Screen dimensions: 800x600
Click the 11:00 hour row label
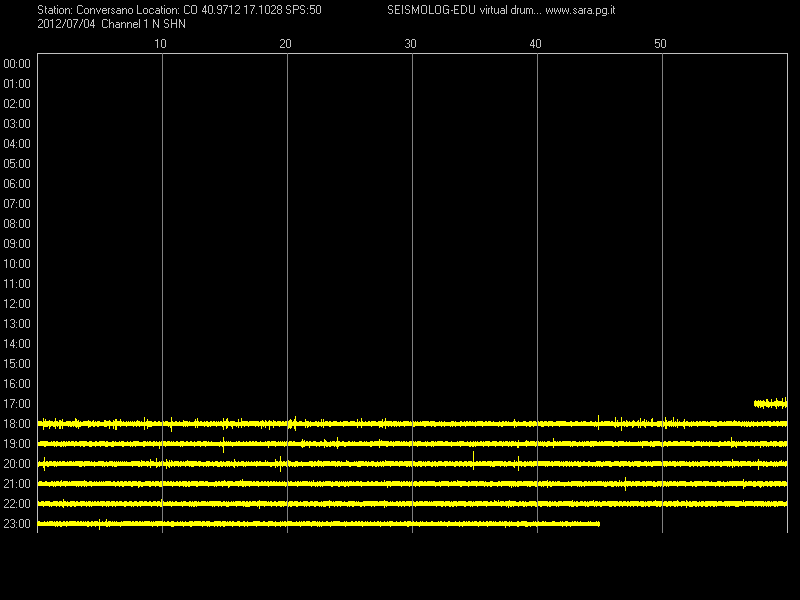click(x=17, y=284)
